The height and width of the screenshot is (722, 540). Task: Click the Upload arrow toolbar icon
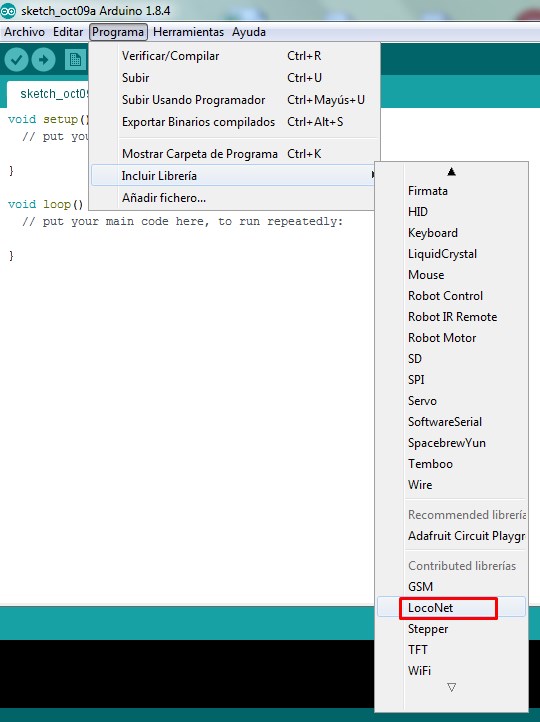pos(44,60)
